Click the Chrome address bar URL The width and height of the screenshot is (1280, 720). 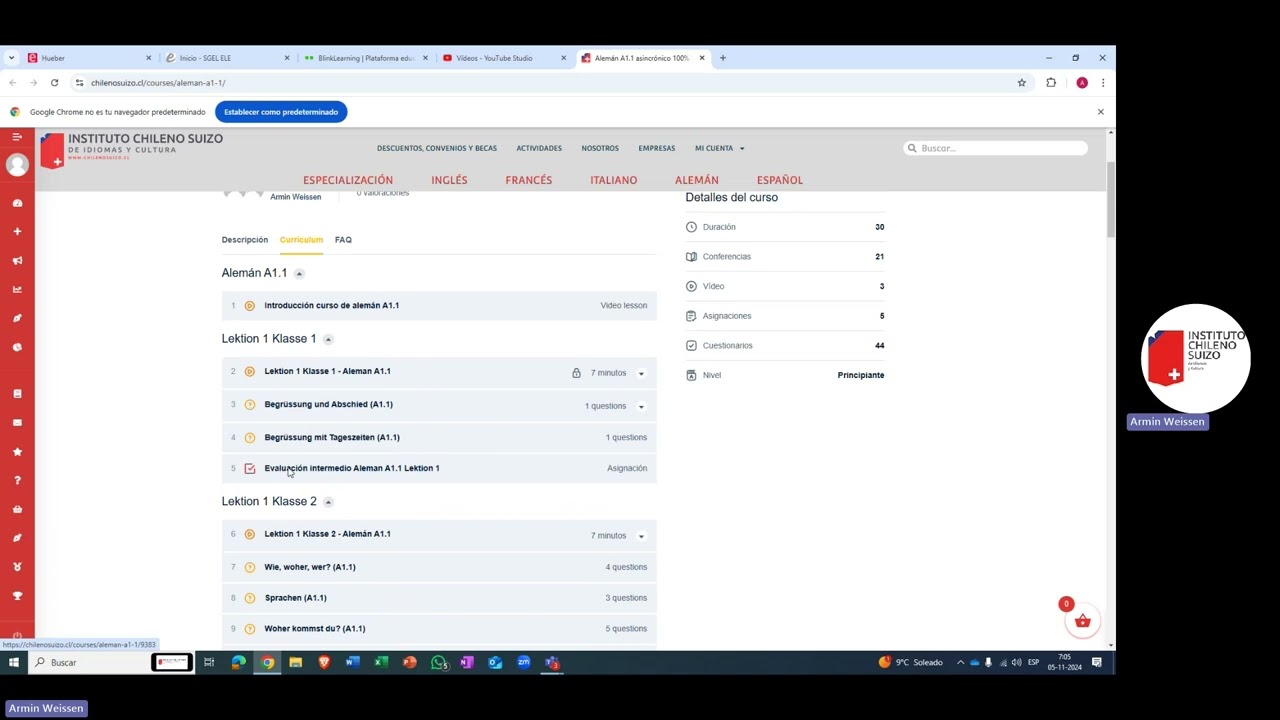158,83
